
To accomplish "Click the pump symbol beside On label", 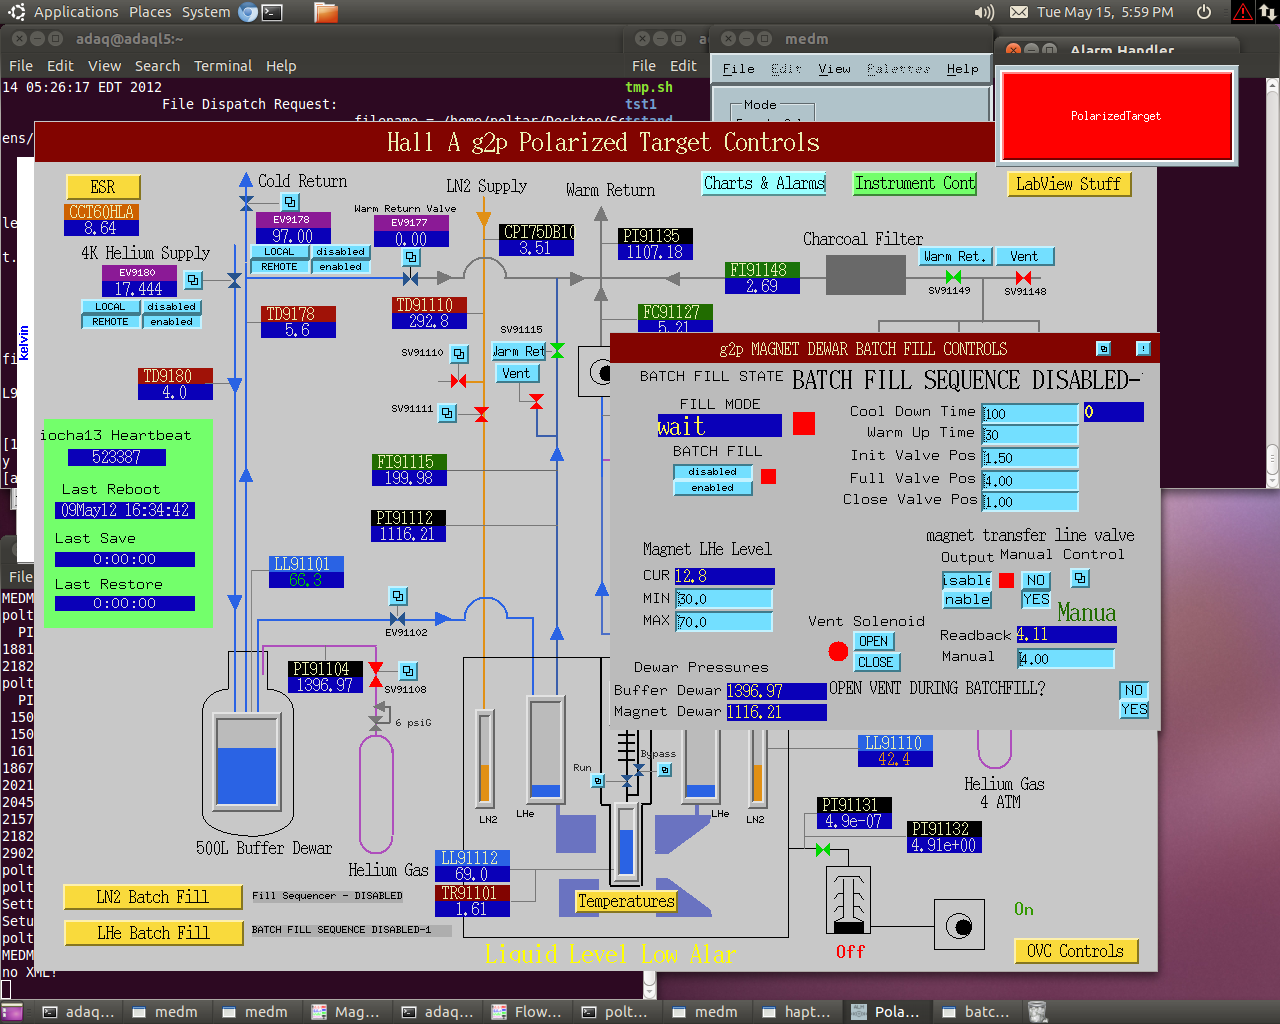I will click(960, 926).
